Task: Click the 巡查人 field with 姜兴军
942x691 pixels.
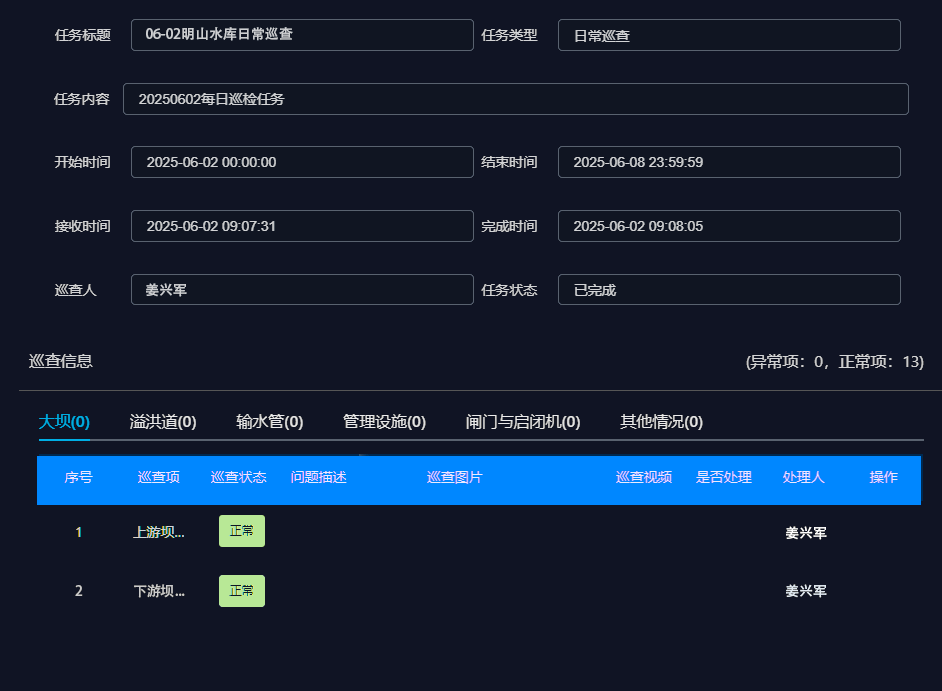Action: click(x=301, y=290)
